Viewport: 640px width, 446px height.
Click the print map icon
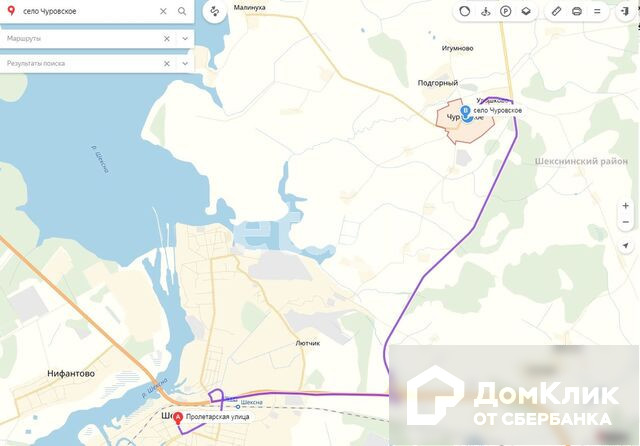(577, 11)
